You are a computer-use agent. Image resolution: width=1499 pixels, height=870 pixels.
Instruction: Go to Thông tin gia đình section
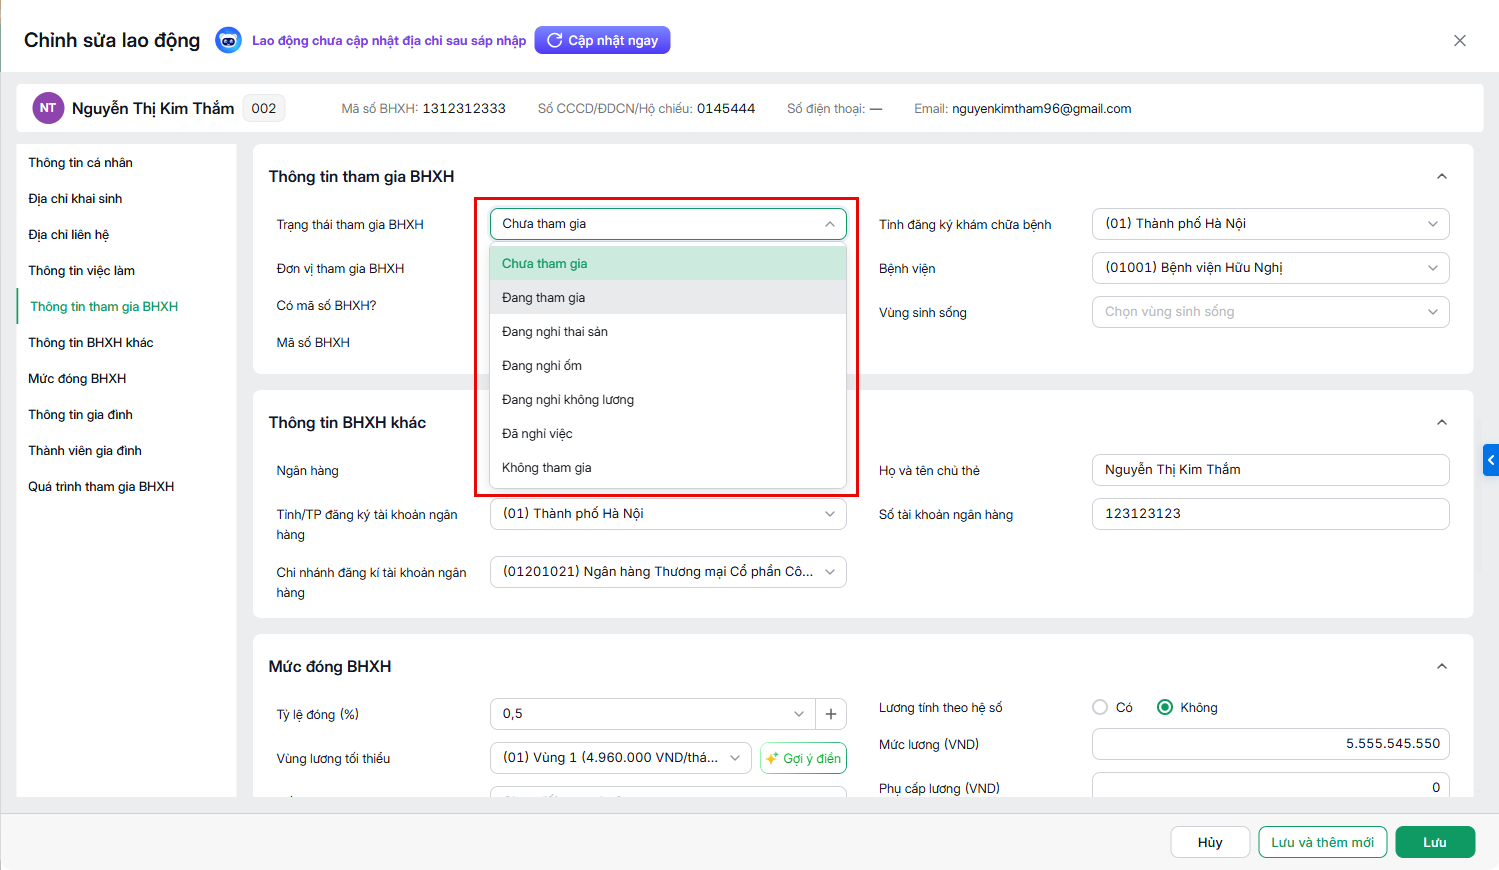[80, 415]
